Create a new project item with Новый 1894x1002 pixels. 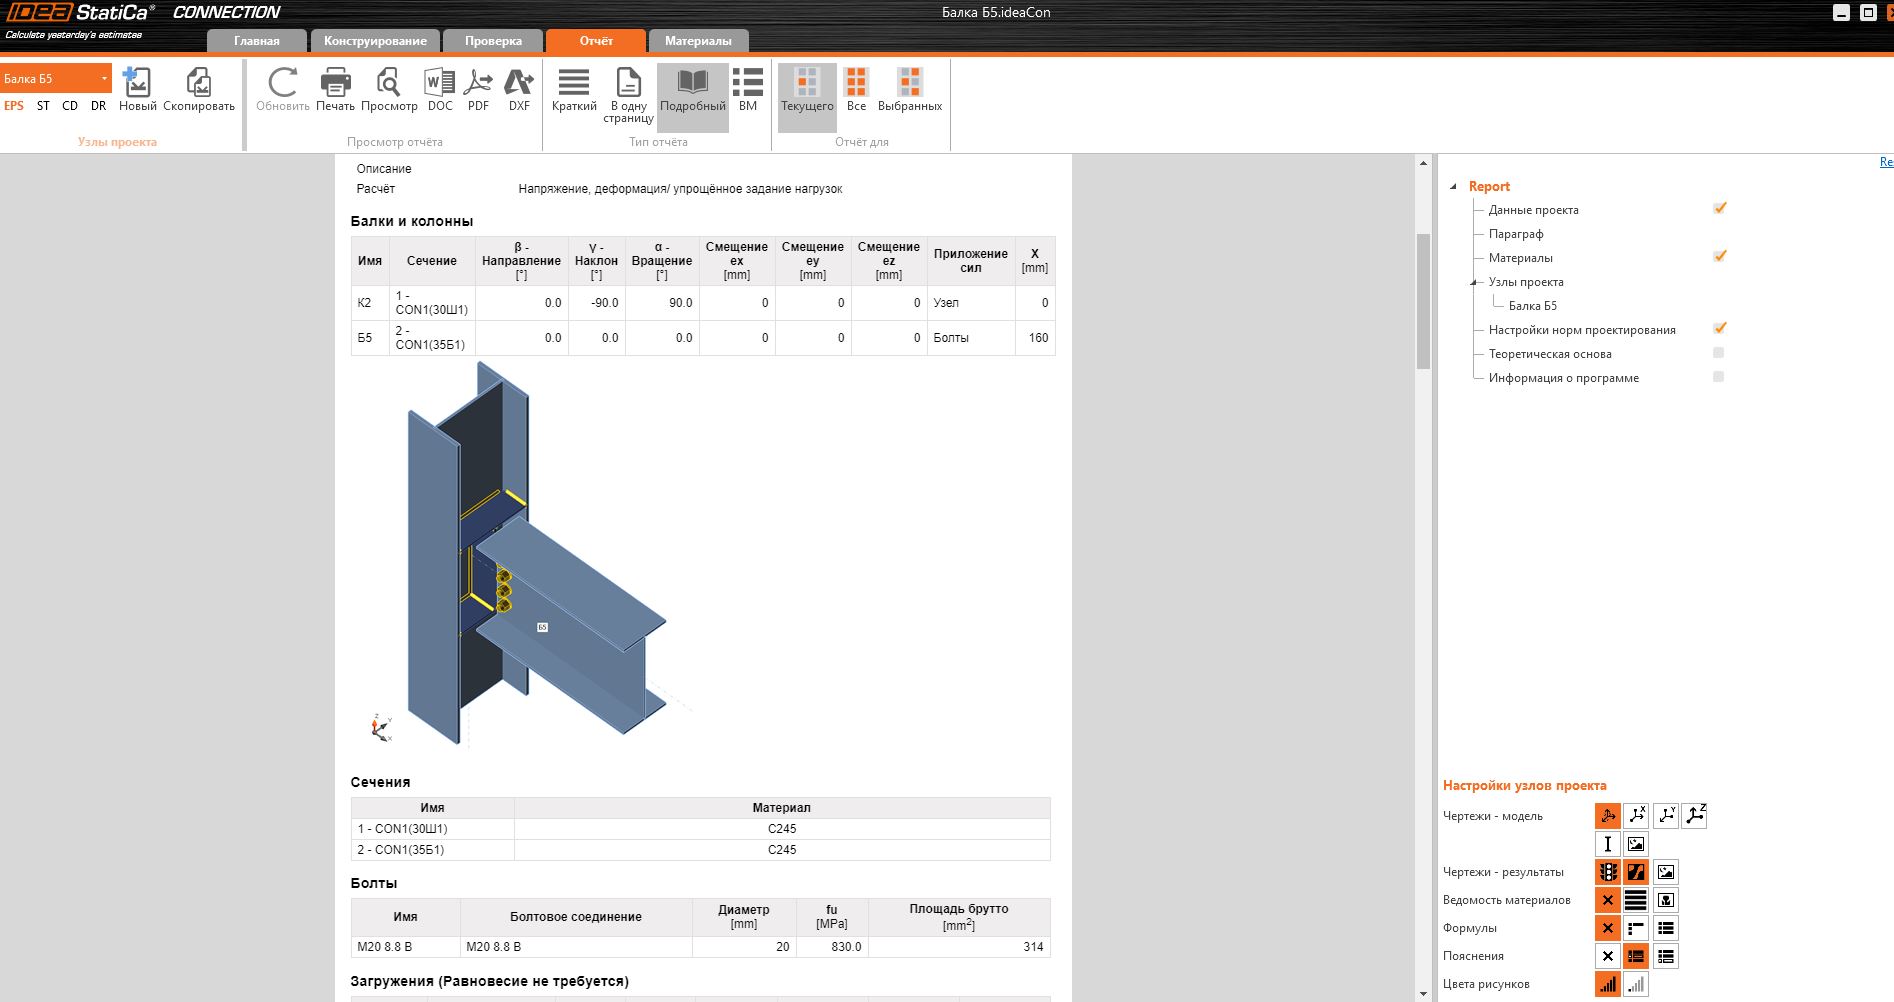pos(137,89)
